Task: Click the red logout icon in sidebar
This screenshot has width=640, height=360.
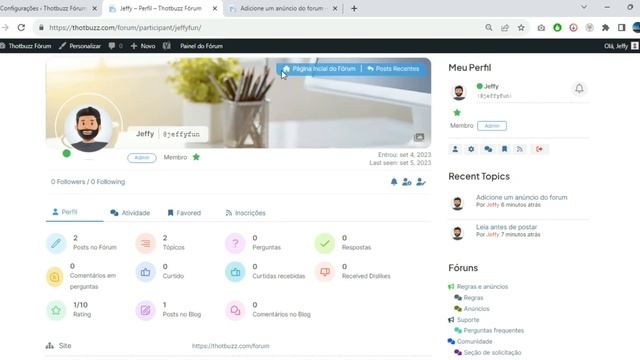Action: click(x=539, y=149)
